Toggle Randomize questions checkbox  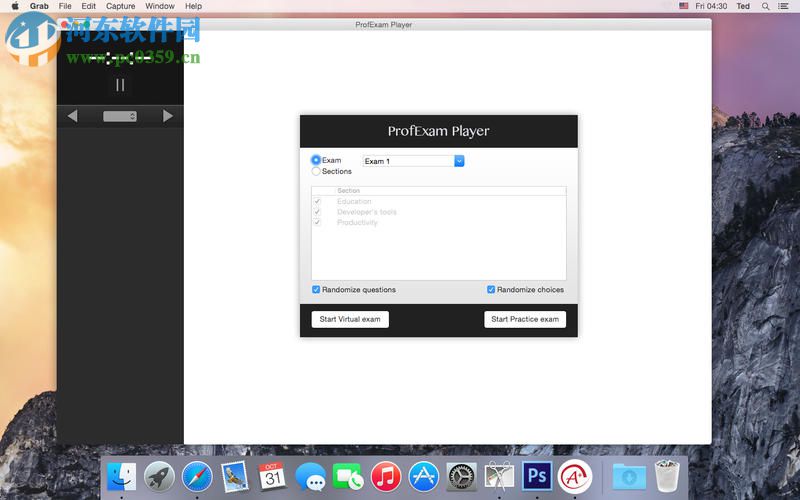tap(316, 289)
